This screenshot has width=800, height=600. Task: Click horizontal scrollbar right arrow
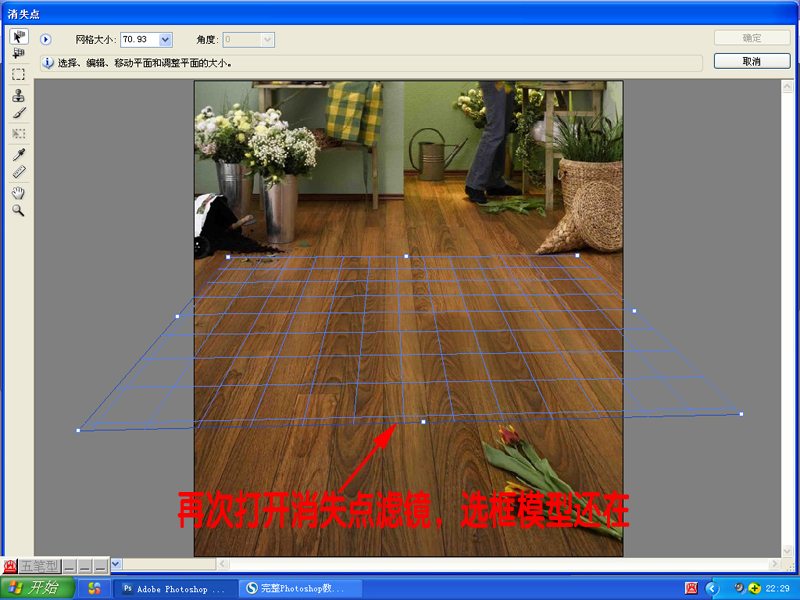[775, 564]
